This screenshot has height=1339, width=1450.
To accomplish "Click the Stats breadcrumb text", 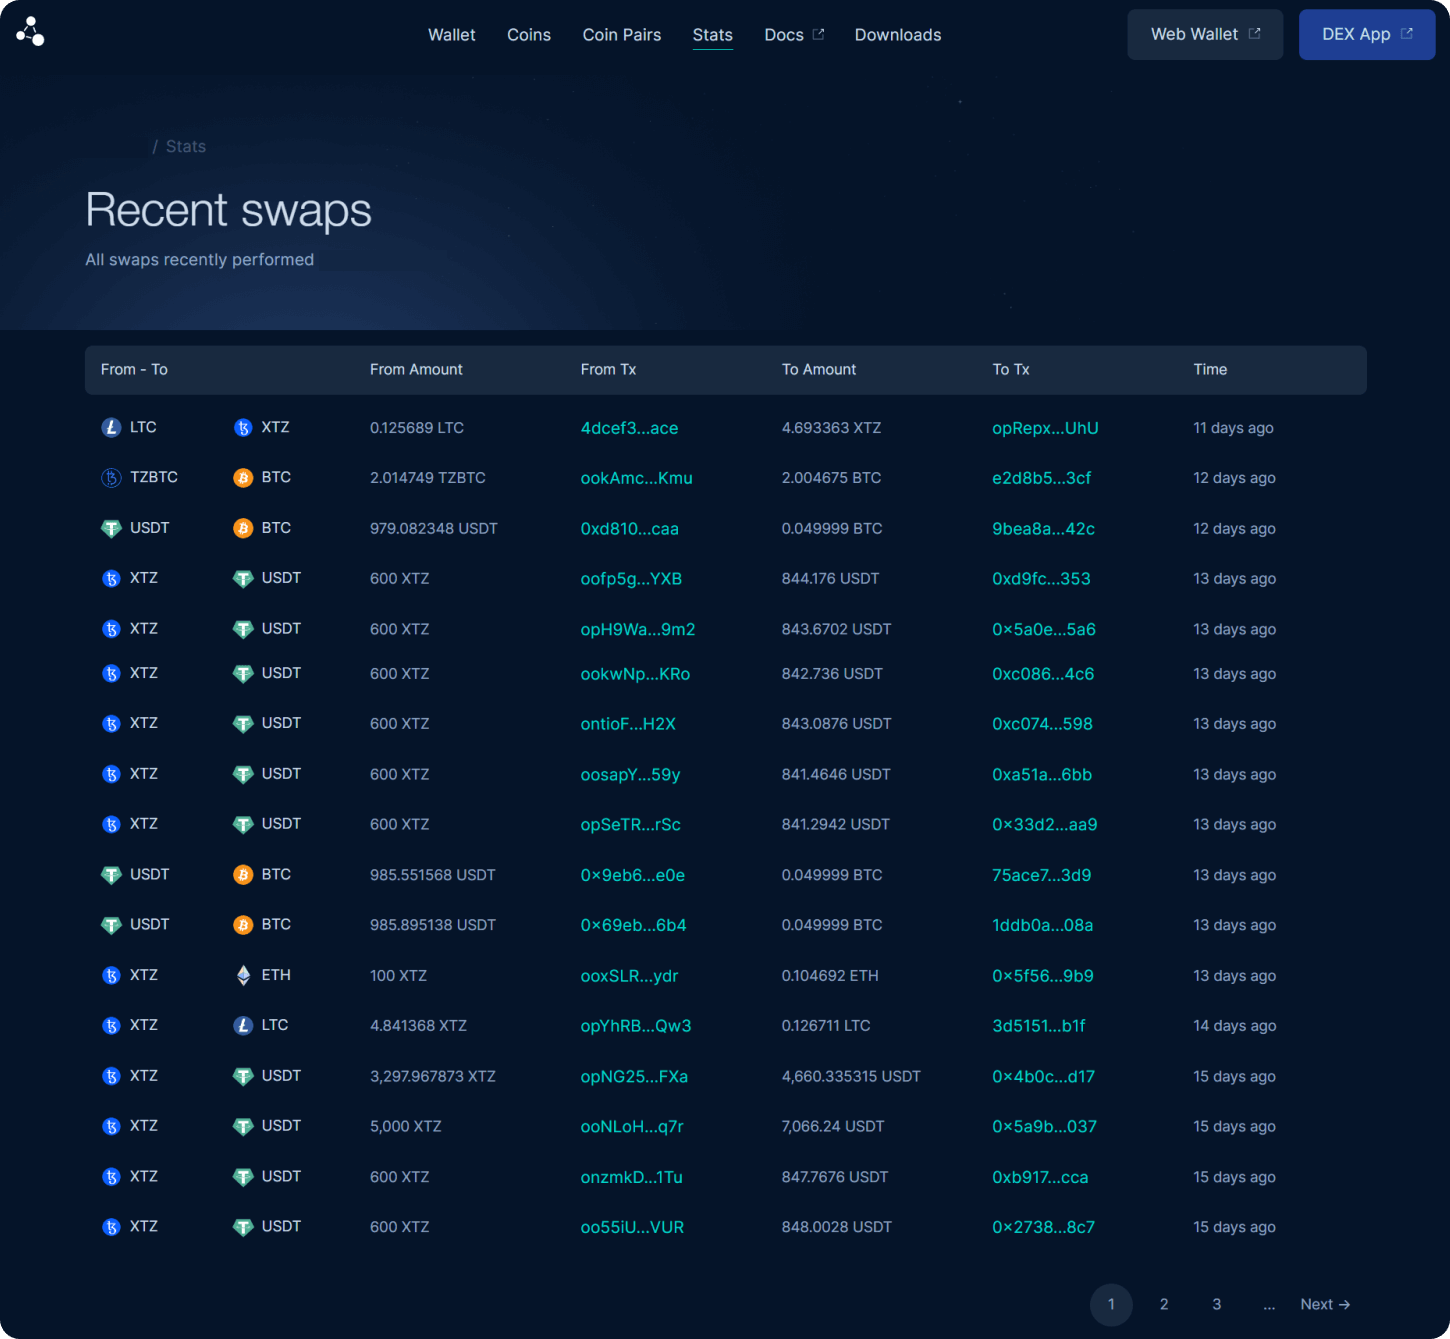I will pyautogui.click(x=186, y=146).
